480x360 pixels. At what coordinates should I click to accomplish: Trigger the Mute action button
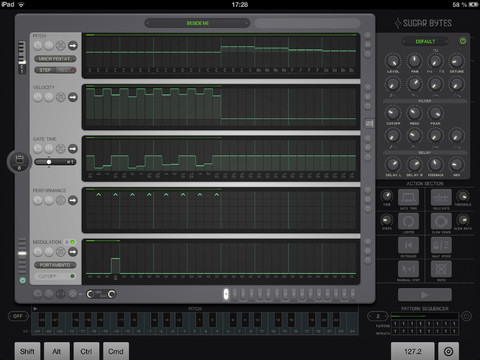tap(441, 269)
